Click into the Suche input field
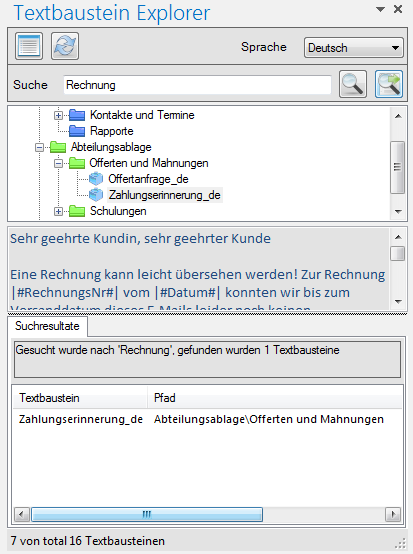 (197, 85)
